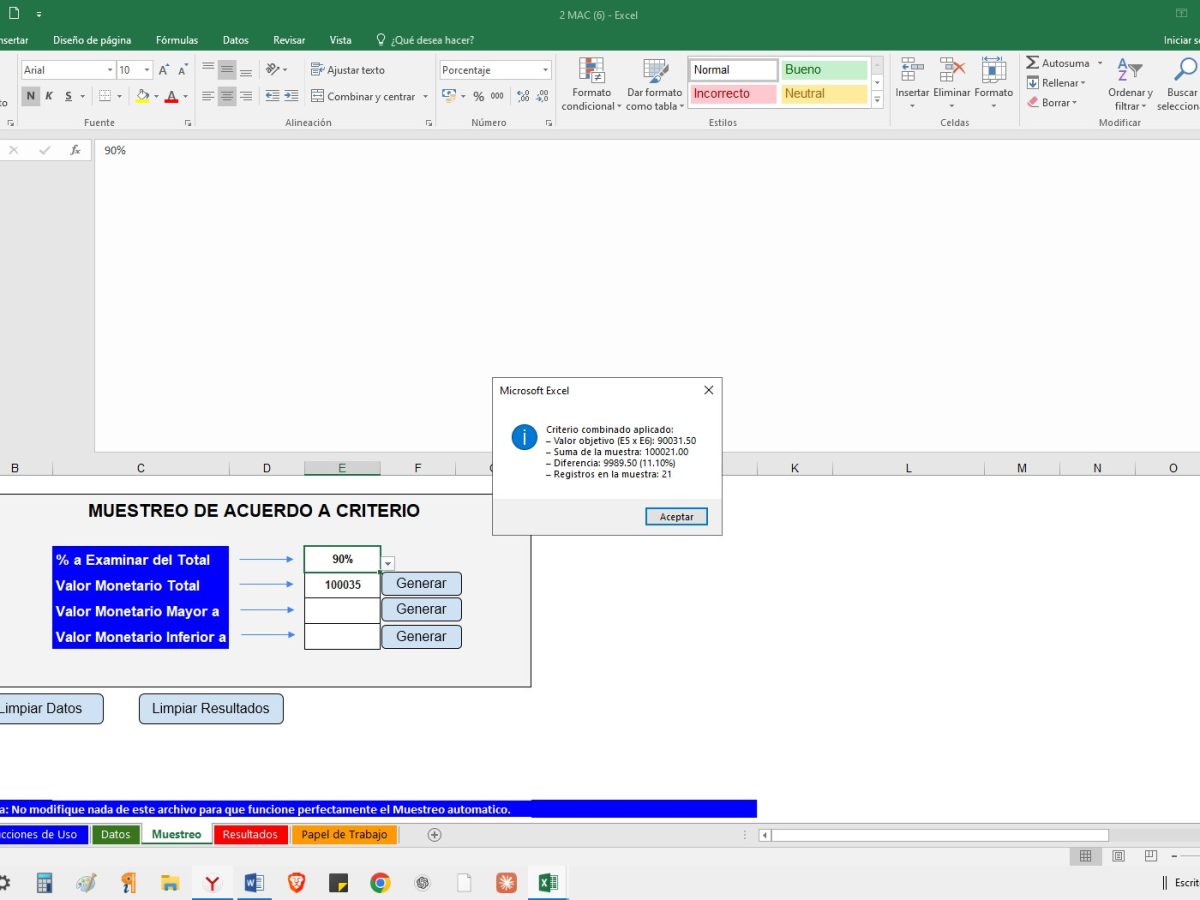Click the Formato cells icon
Screen dimensions: 1200x900
(993, 70)
